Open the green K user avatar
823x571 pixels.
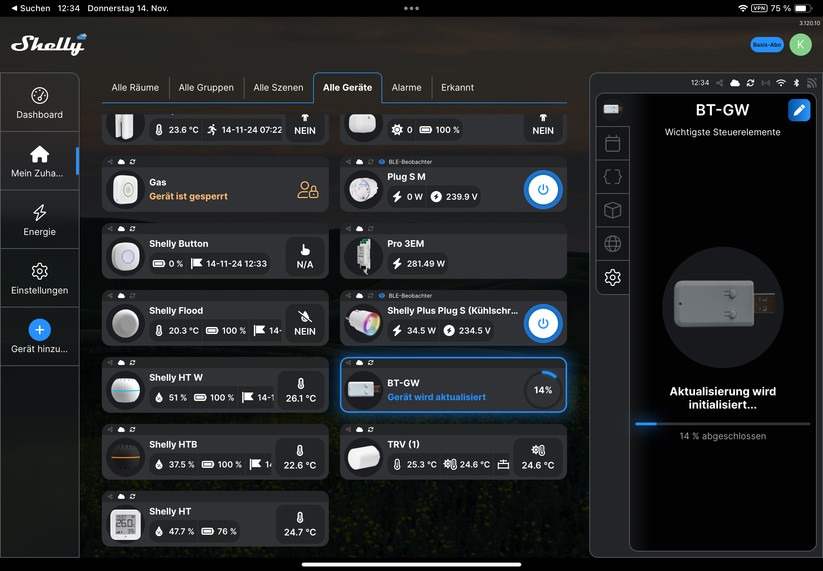(x=800, y=45)
